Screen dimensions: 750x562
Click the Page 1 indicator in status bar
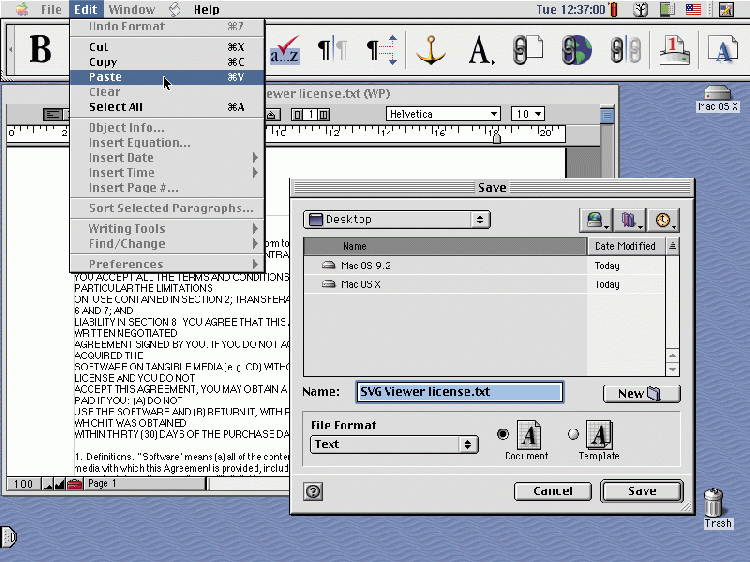tap(144, 484)
